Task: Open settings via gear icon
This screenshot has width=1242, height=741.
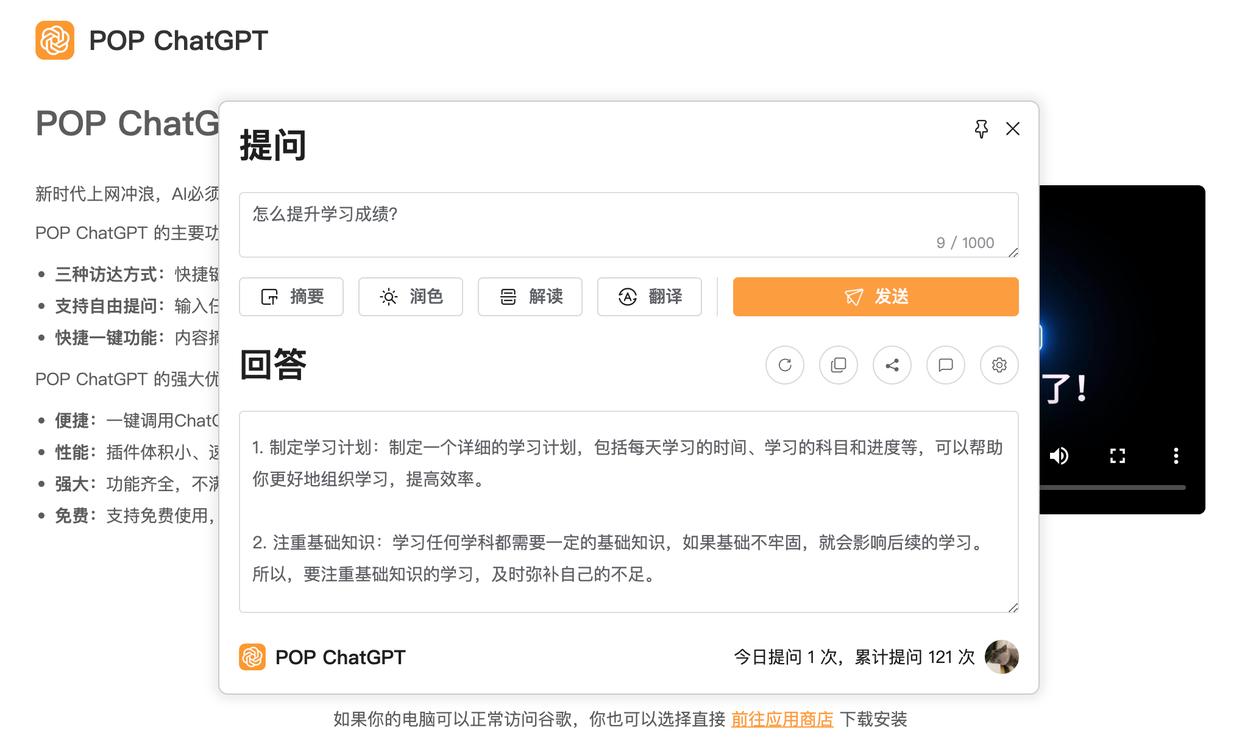Action: (x=999, y=365)
